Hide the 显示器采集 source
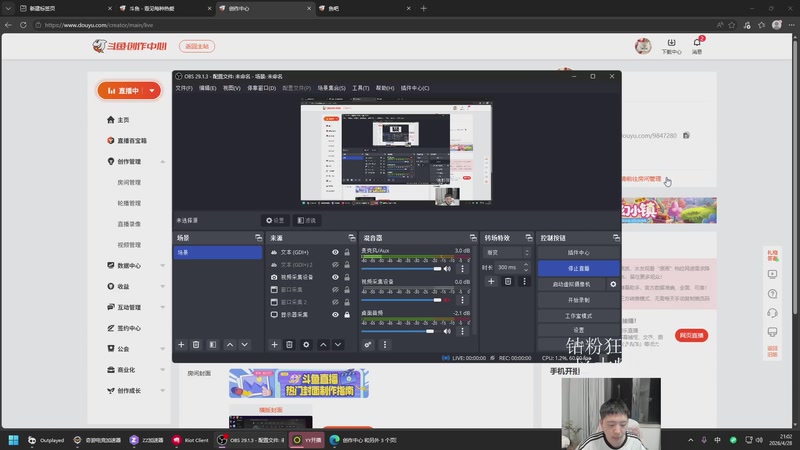 (x=335, y=315)
